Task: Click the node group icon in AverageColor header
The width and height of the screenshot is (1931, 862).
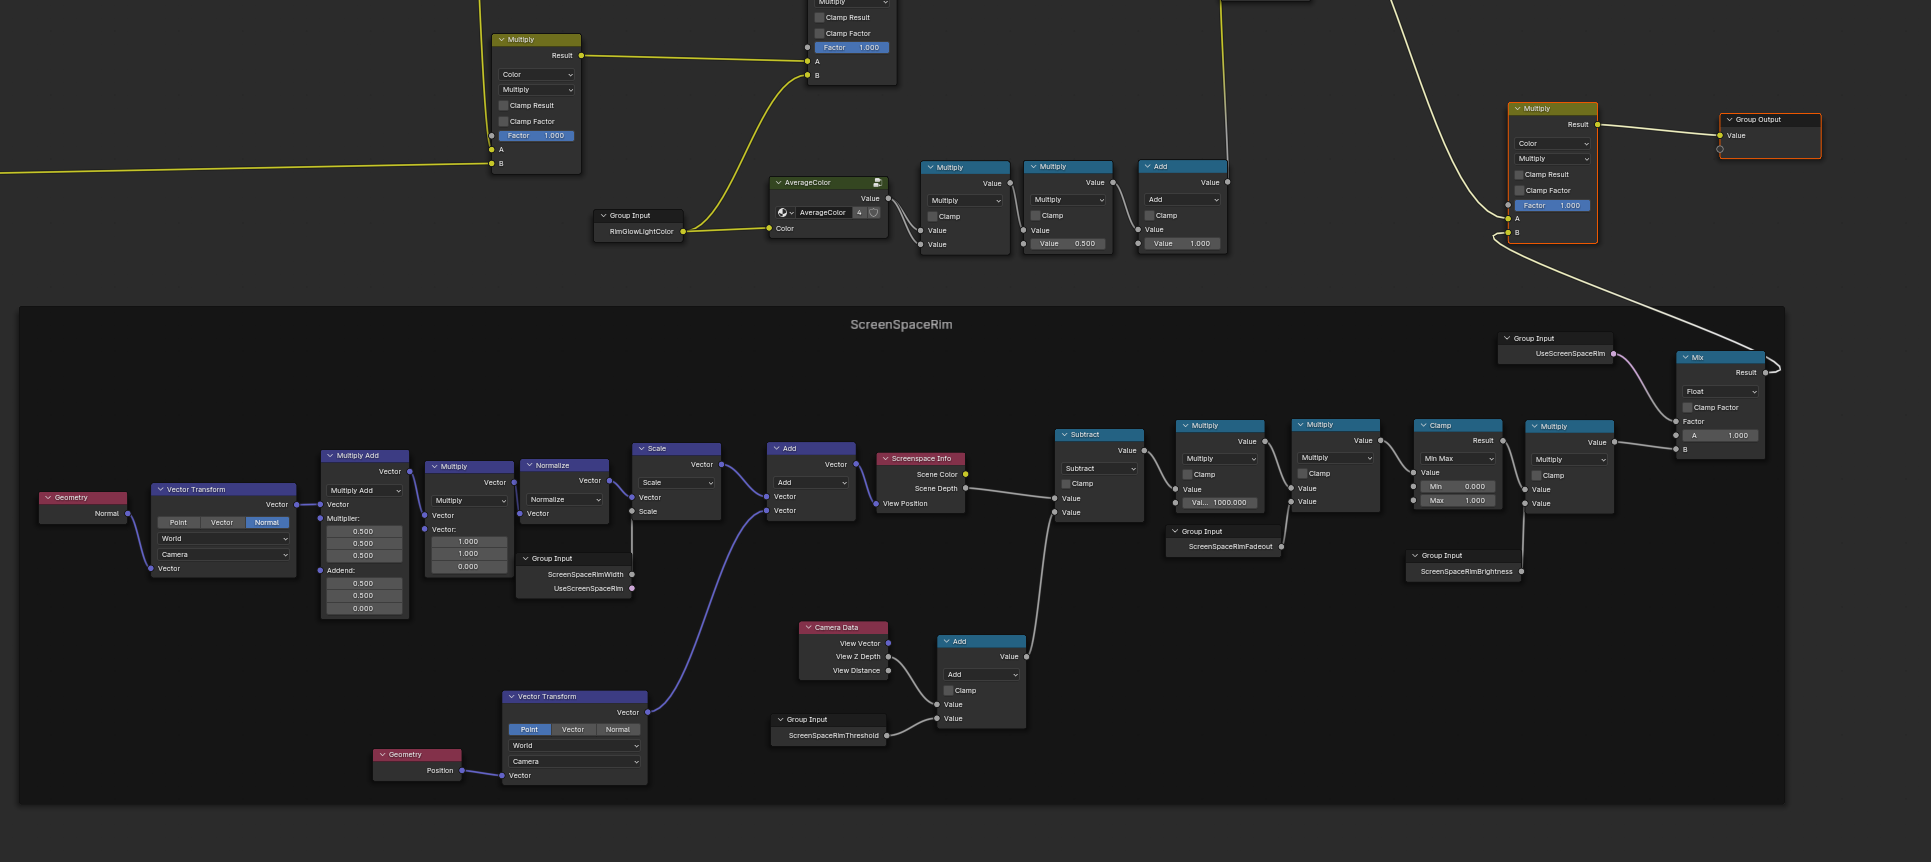Action: (877, 183)
